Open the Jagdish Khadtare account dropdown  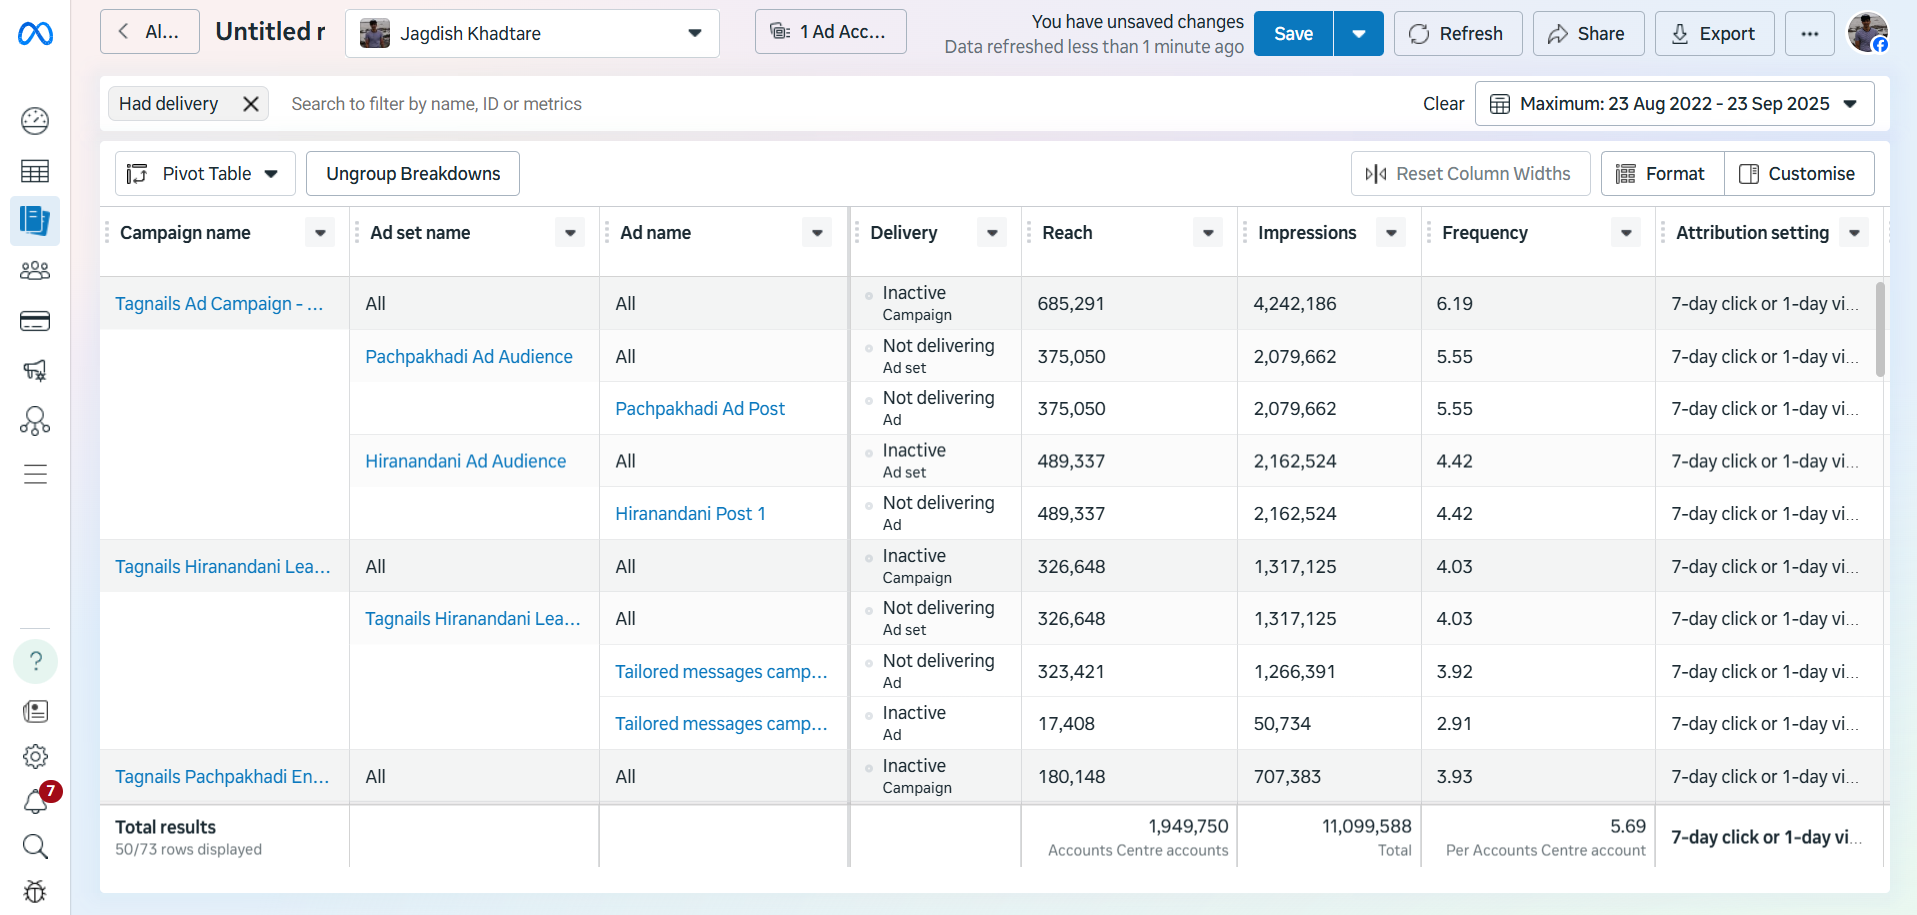tap(532, 34)
